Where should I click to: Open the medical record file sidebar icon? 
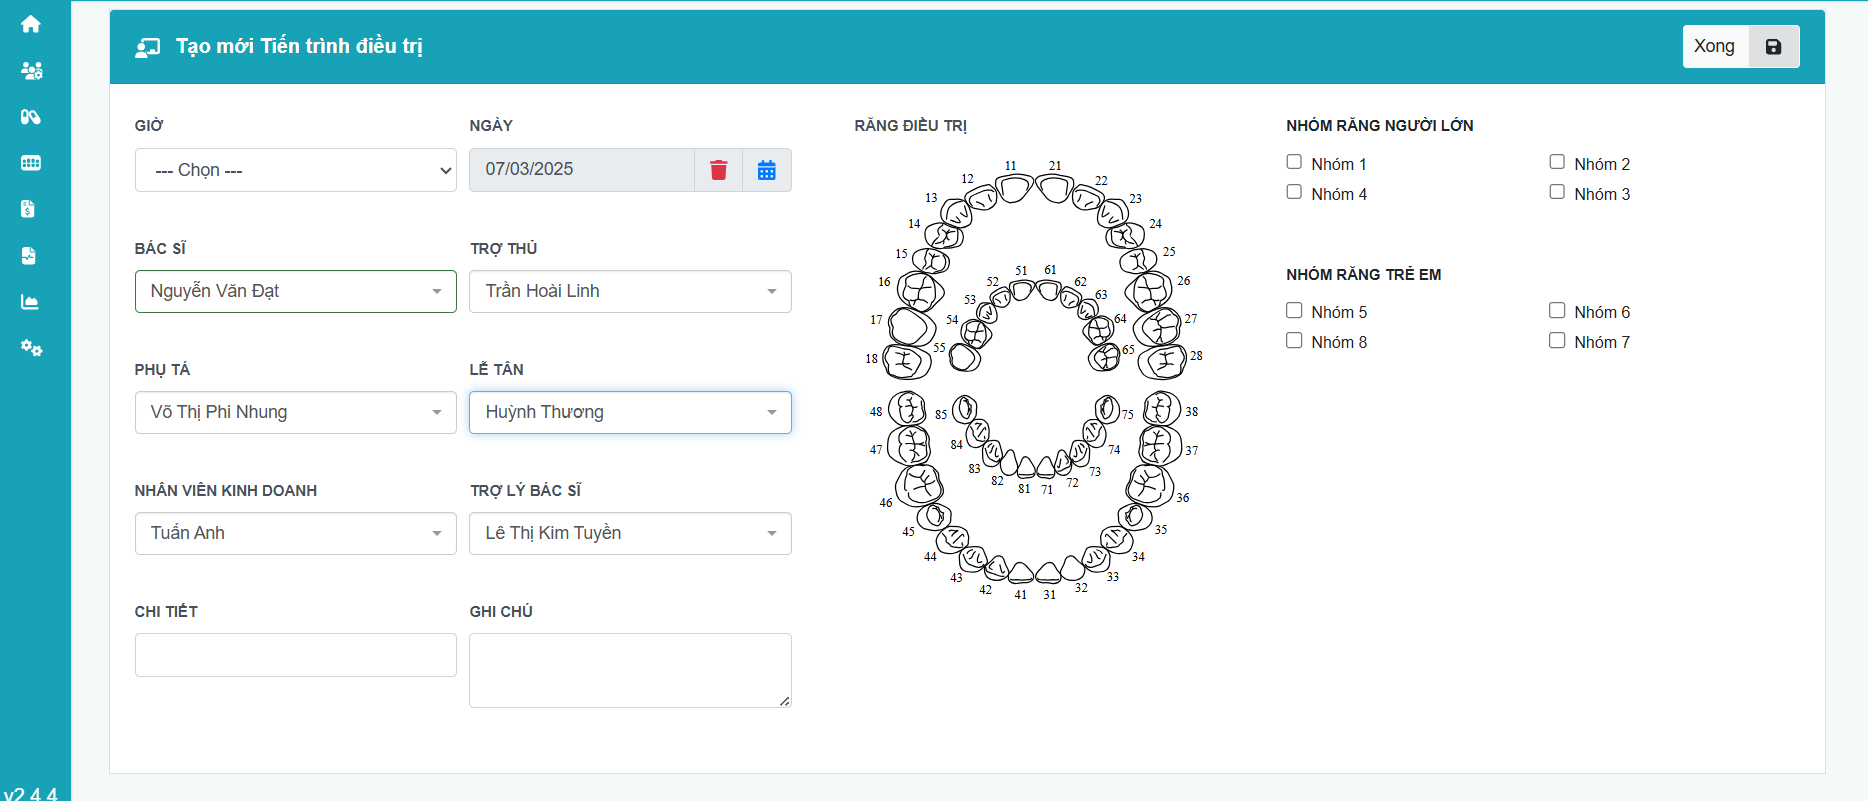pos(29,256)
